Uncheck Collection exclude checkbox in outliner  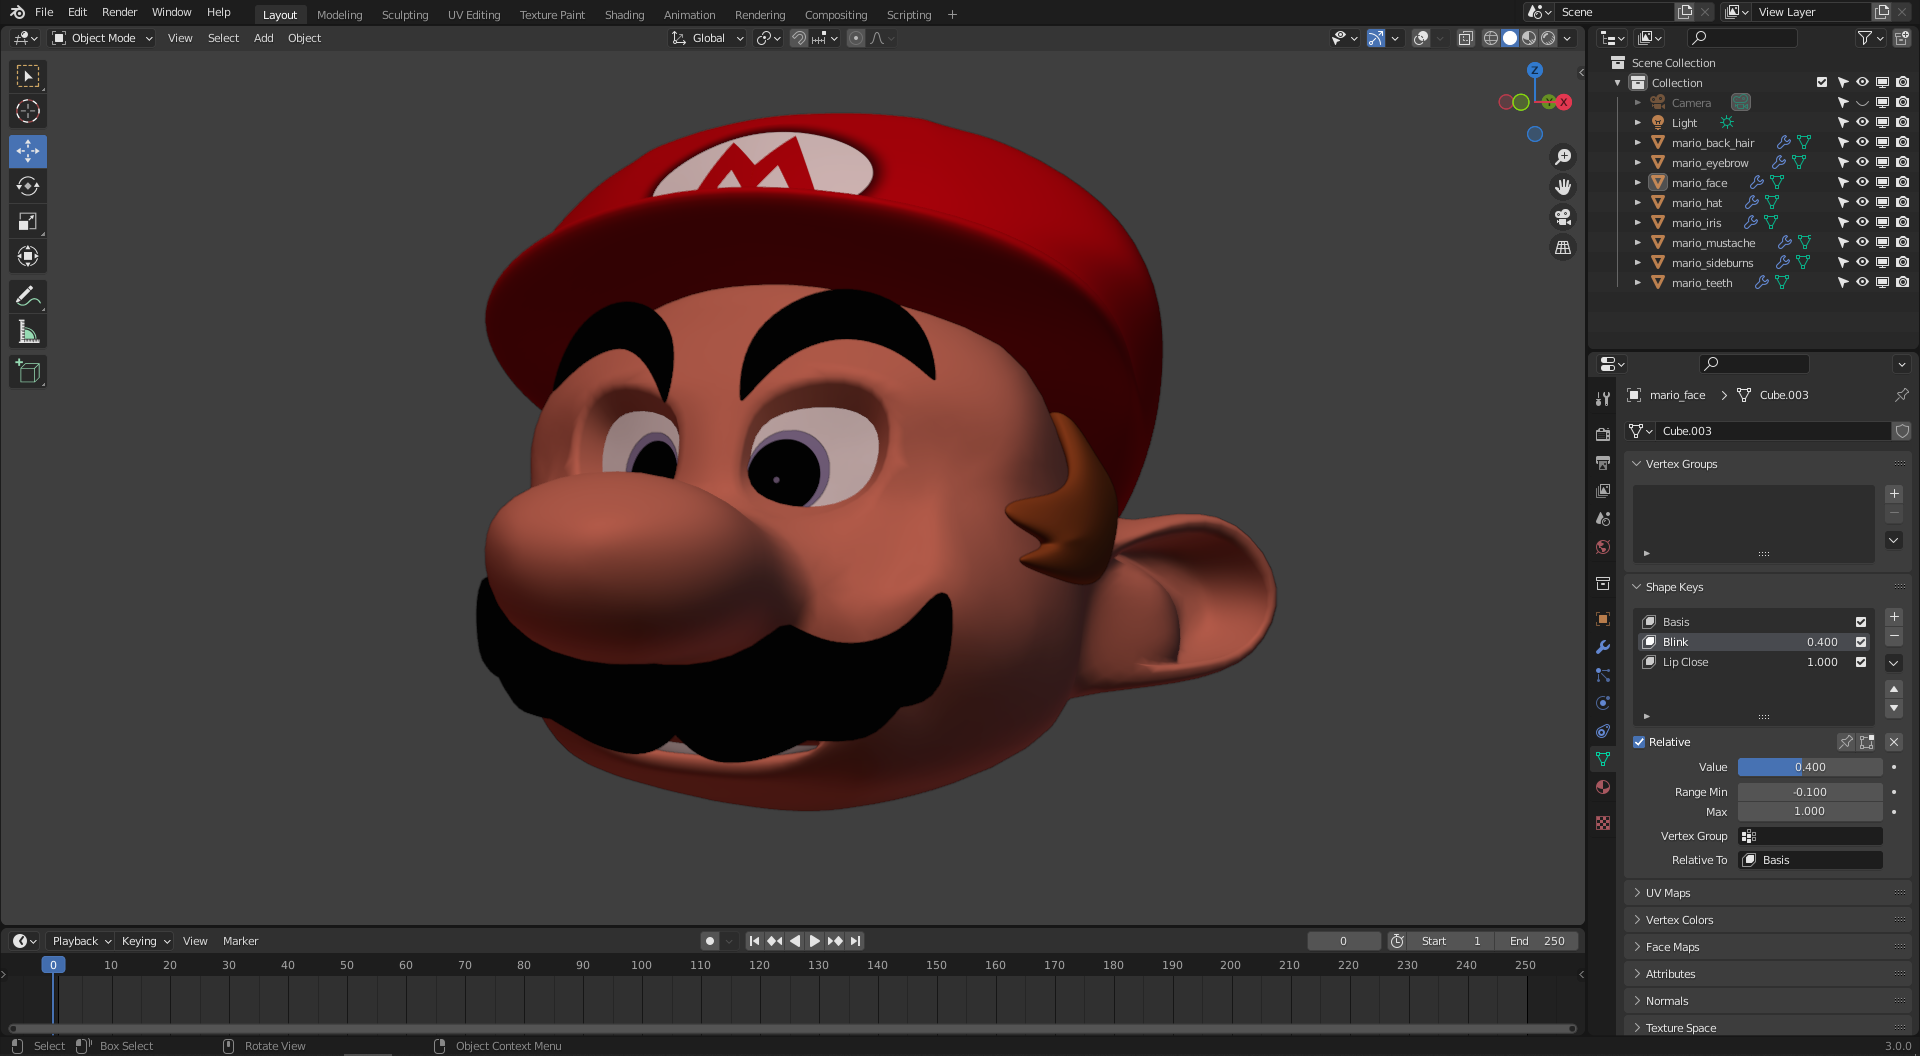1822,83
